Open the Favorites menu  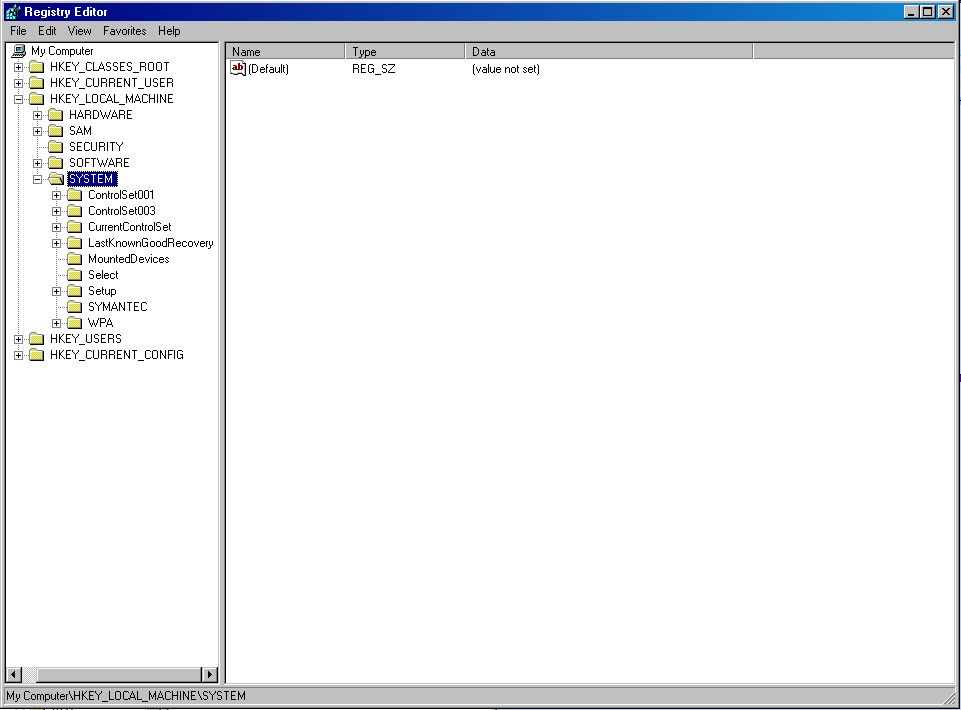pos(124,31)
